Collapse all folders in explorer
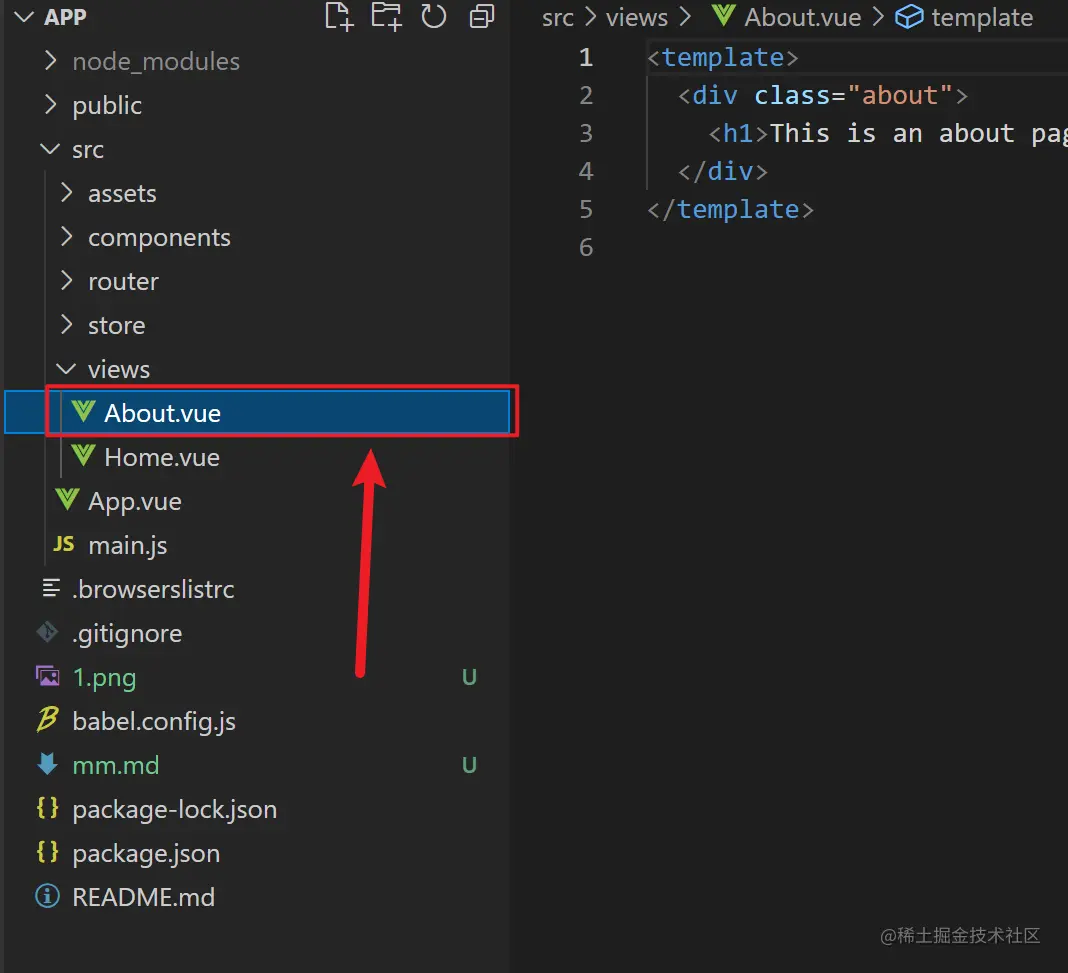1068x973 pixels. point(482,16)
